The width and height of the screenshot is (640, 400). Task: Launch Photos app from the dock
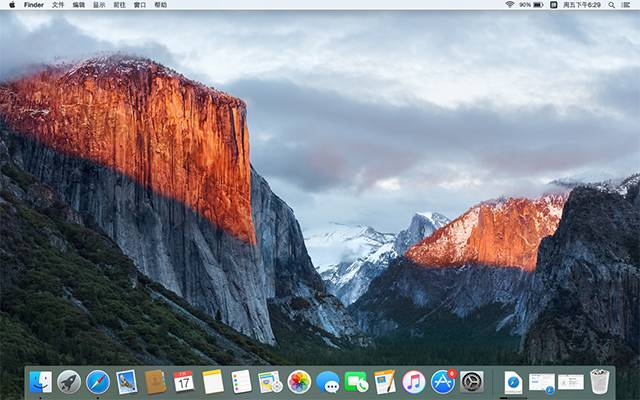pyautogui.click(x=299, y=381)
